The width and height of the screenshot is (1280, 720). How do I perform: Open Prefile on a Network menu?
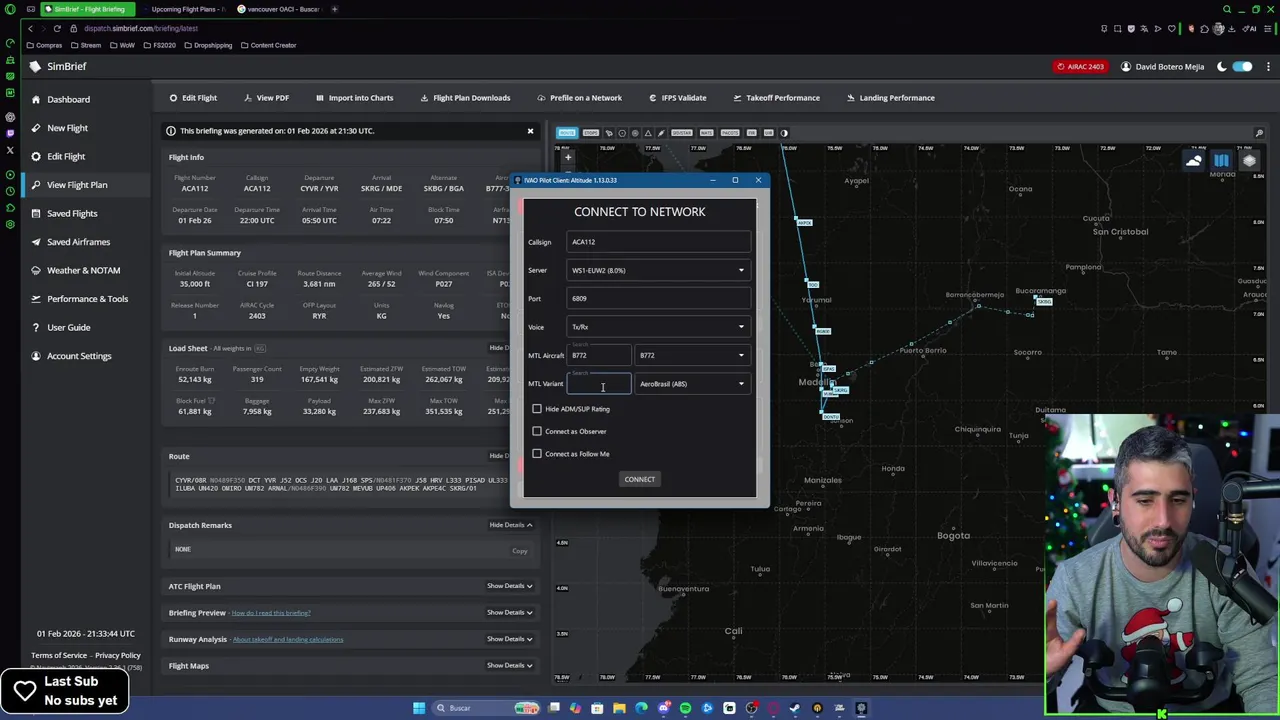pyautogui.click(x=579, y=98)
